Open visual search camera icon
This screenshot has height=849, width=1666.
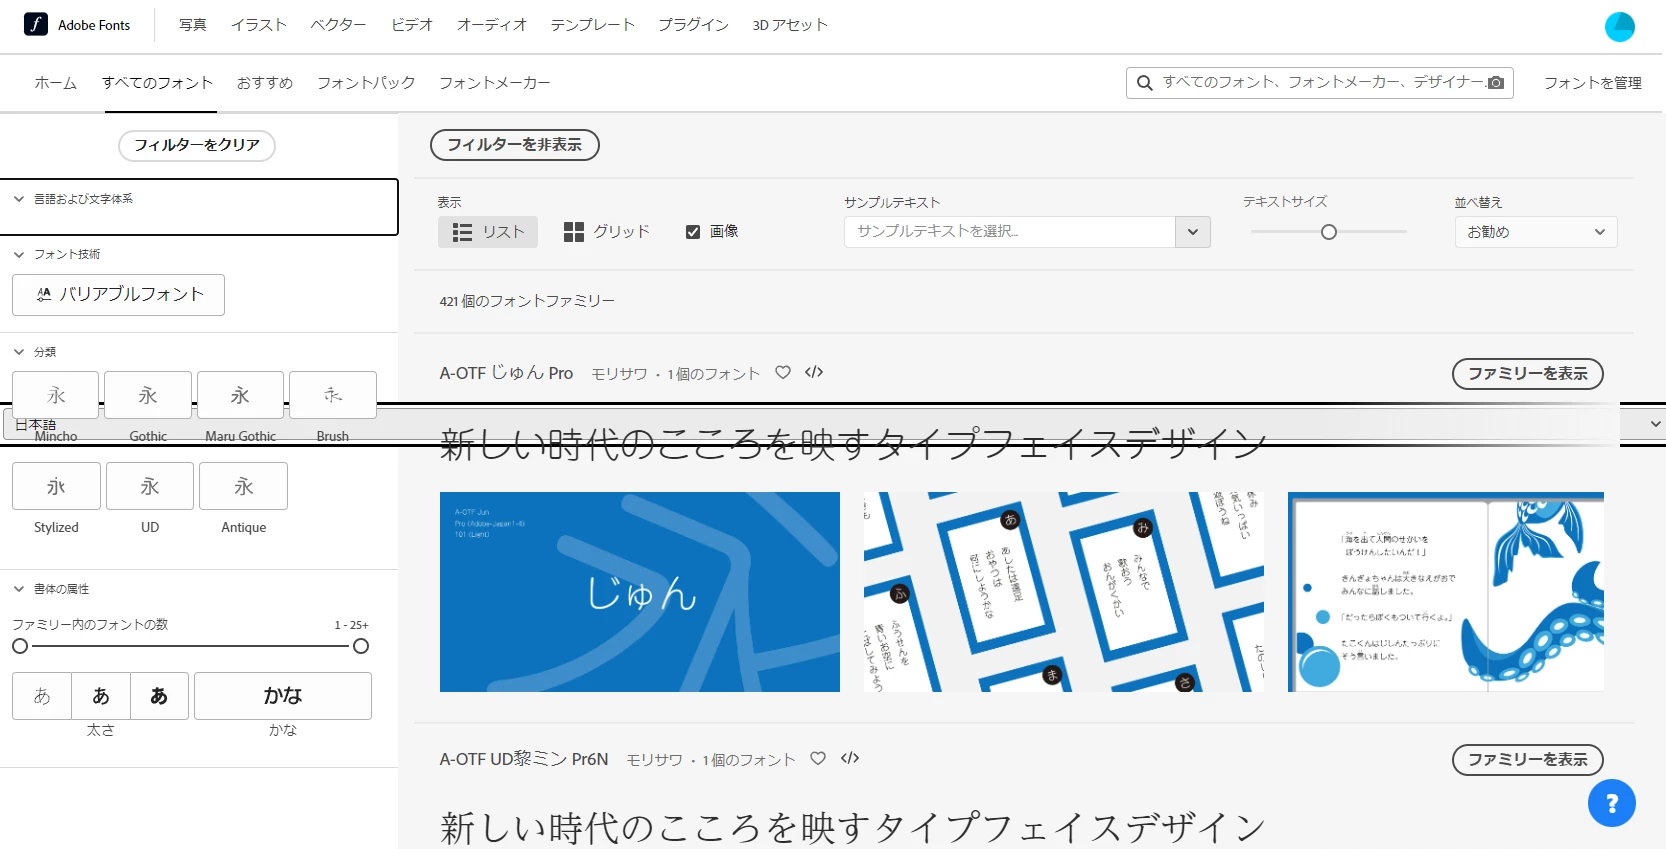(x=1496, y=83)
